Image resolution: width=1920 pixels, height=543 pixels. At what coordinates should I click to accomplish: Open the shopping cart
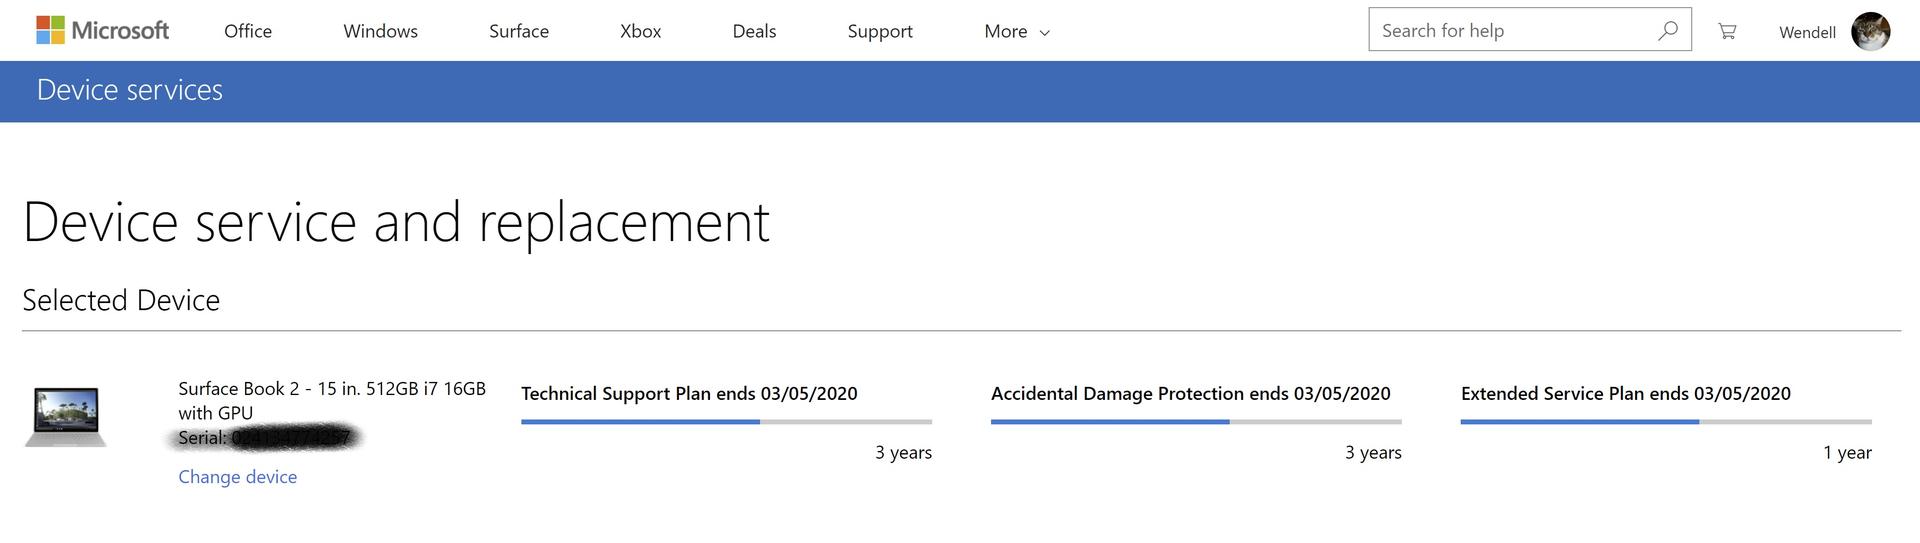[x=1727, y=31]
